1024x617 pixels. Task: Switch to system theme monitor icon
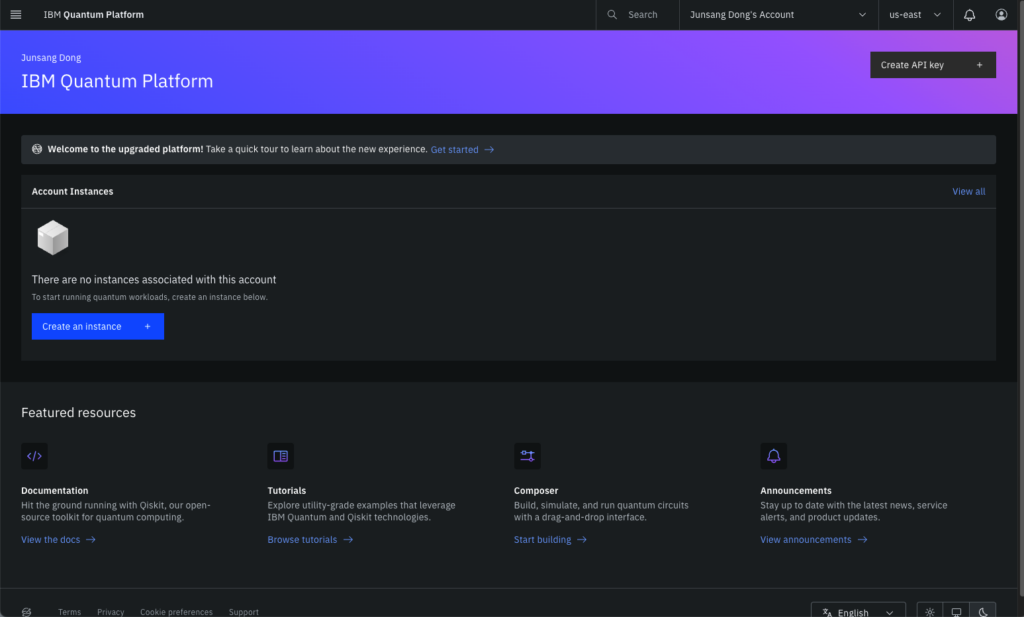[x=956, y=612]
